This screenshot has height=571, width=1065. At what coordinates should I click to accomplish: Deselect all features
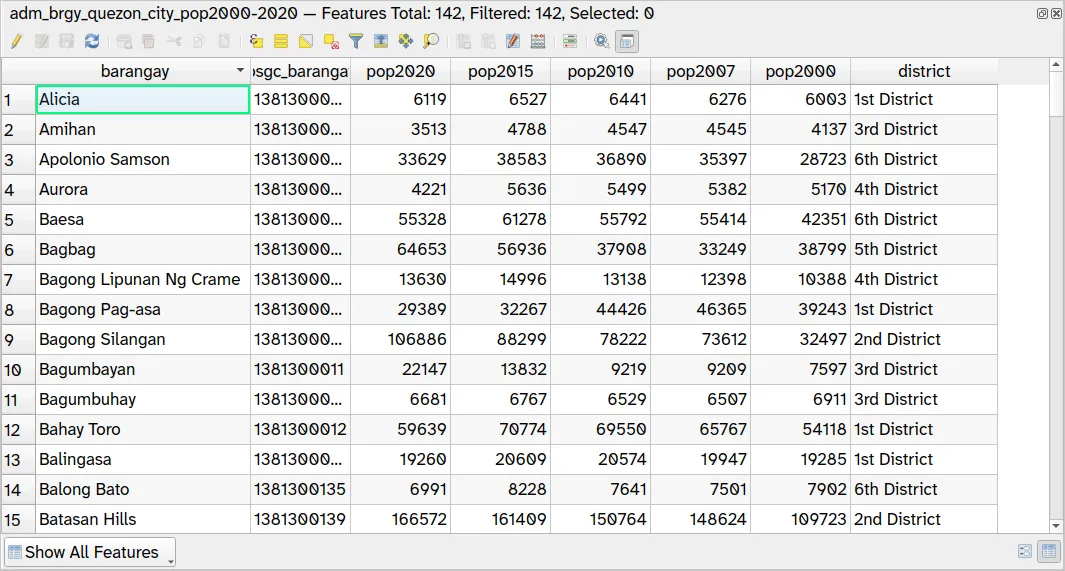click(x=331, y=41)
